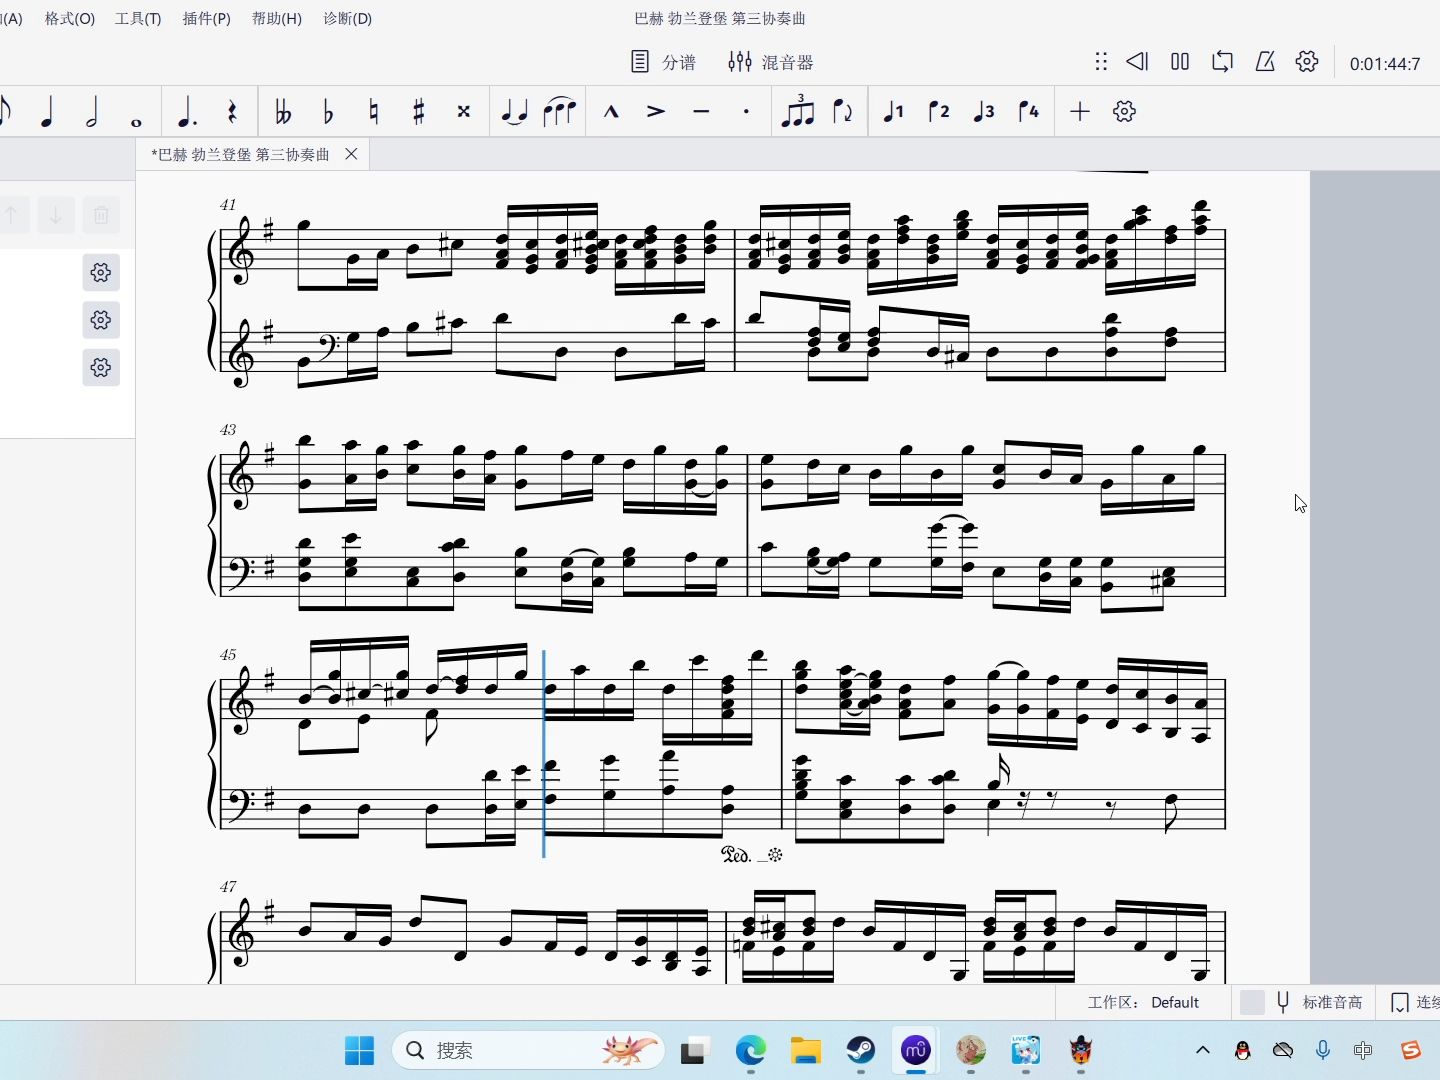Open third instrument settings gear
Screen dimensions: 1440x1080
[101, 368]
